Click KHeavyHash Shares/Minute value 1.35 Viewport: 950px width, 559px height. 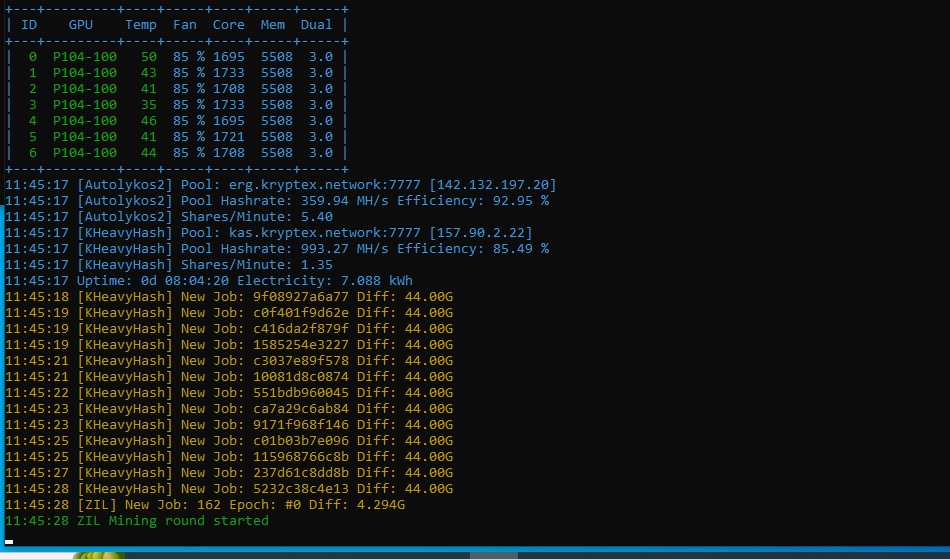point(316,265)
